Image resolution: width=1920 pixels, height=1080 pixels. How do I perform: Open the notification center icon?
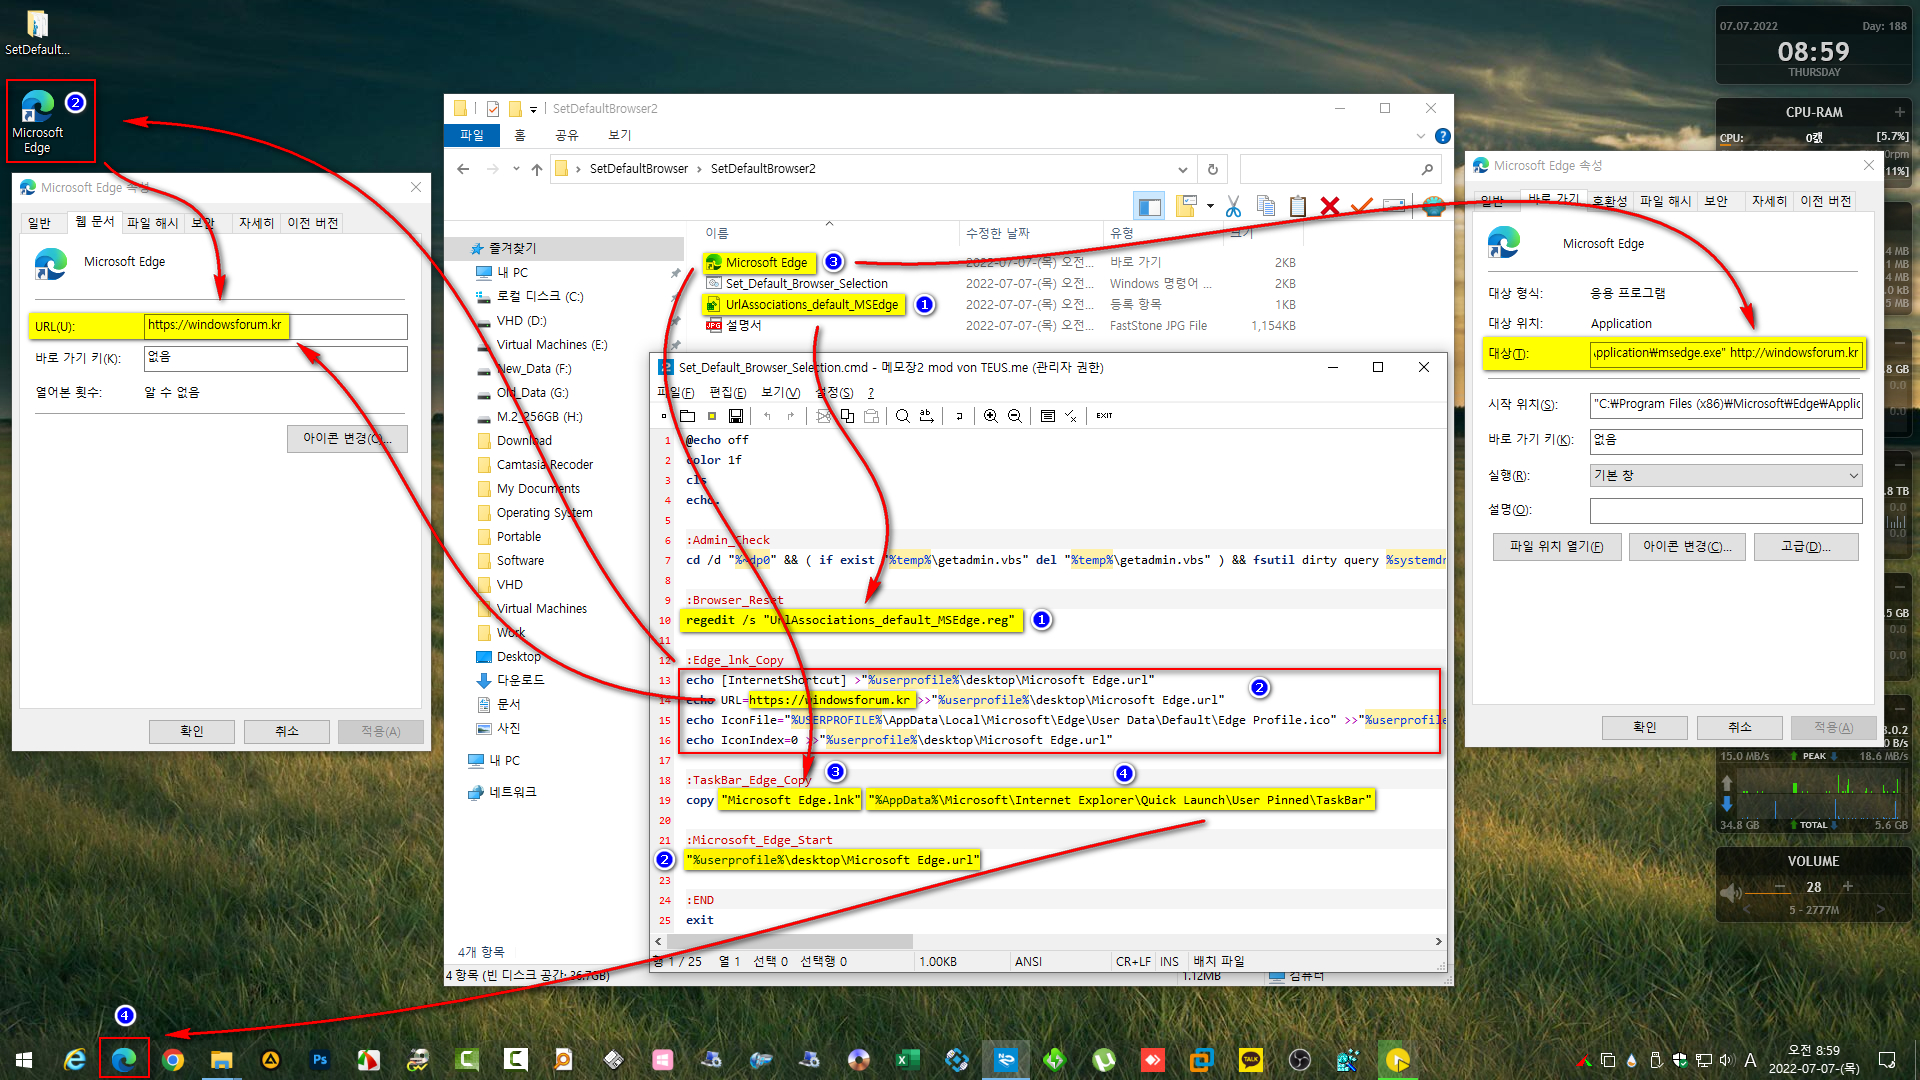point(1887,1059)
